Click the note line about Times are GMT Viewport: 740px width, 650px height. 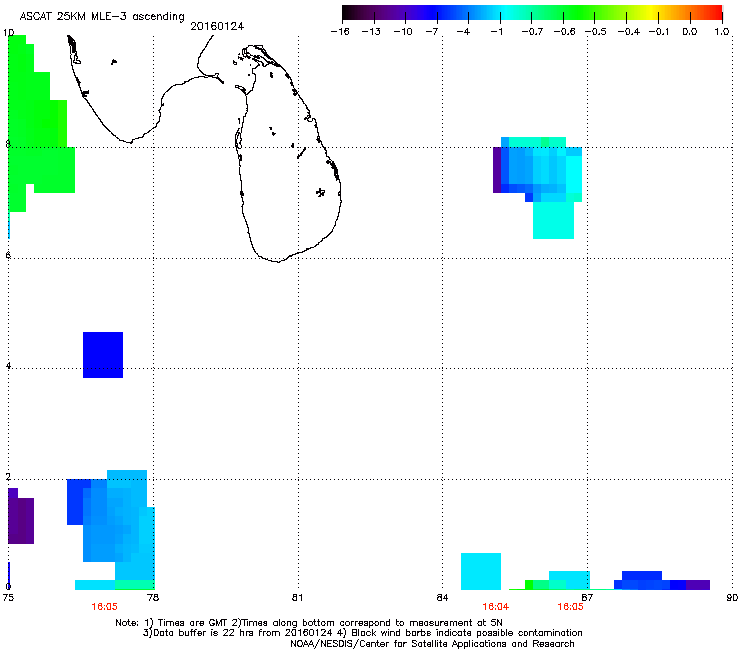[x=309, y=623]
